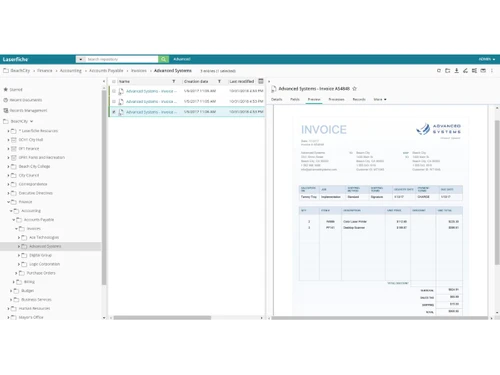
Task: Switch to the Processes tab
Action: pos(336,99)
